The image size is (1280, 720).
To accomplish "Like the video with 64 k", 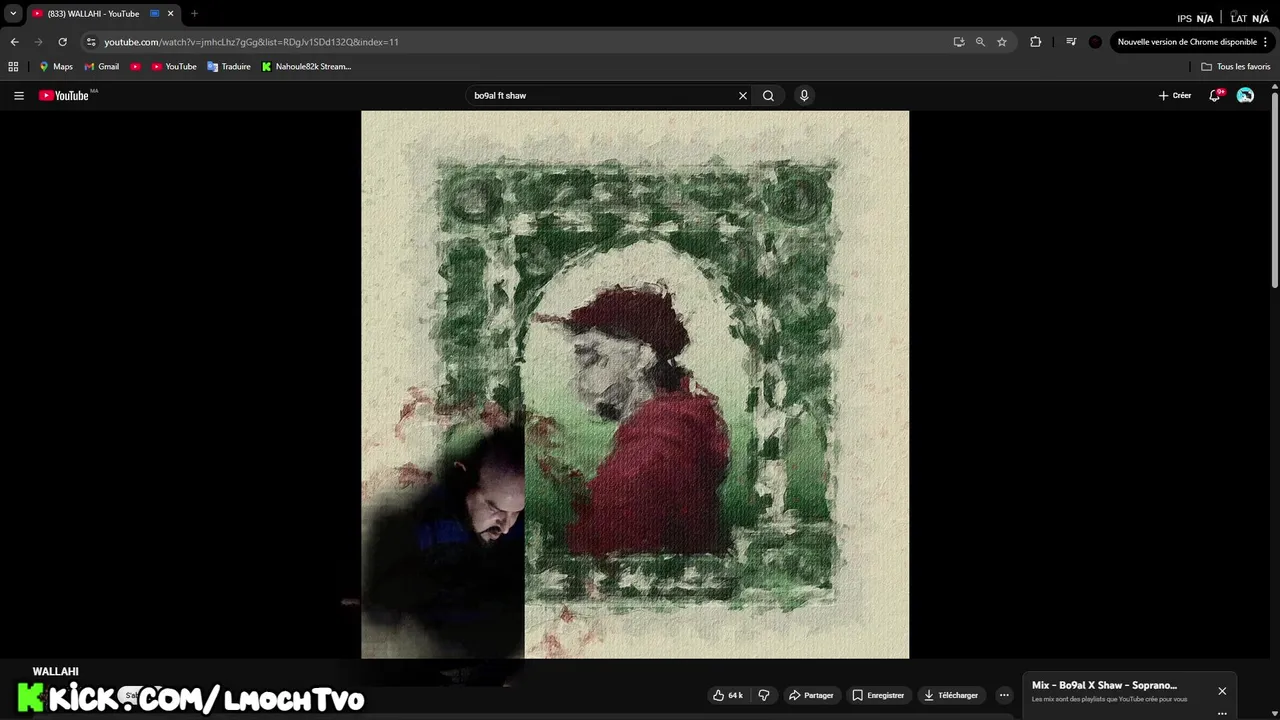I will coord(727,695).
